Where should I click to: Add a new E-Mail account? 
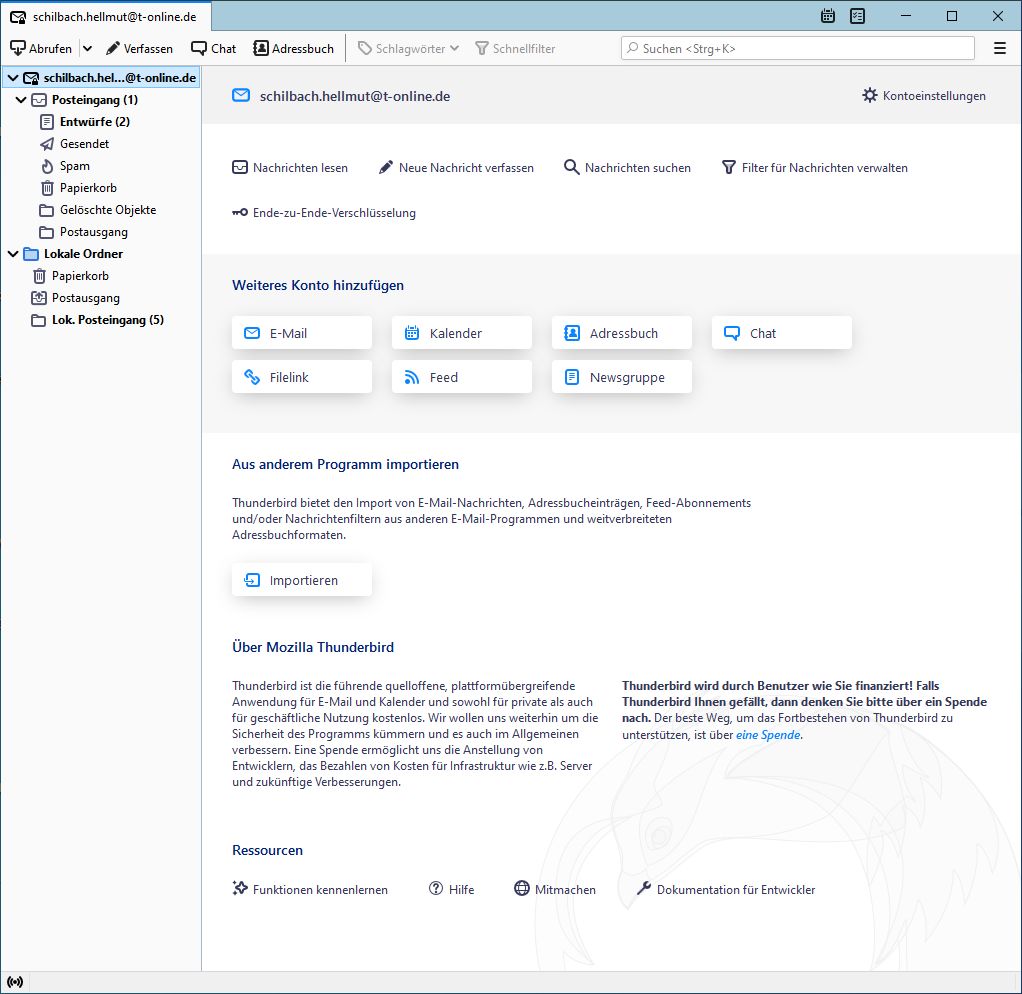coord(302,333)
